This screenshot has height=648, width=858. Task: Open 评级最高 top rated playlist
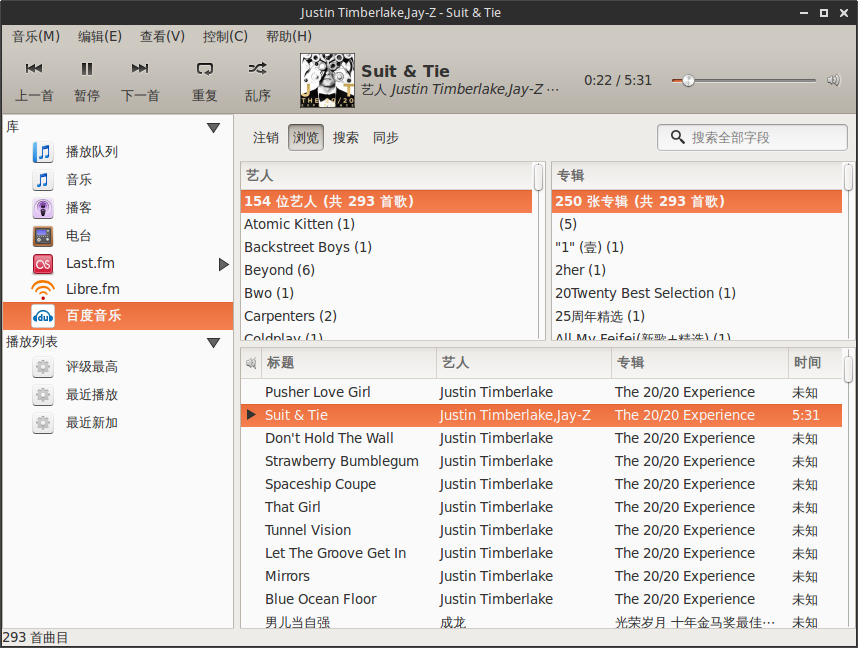pos(117,367)
